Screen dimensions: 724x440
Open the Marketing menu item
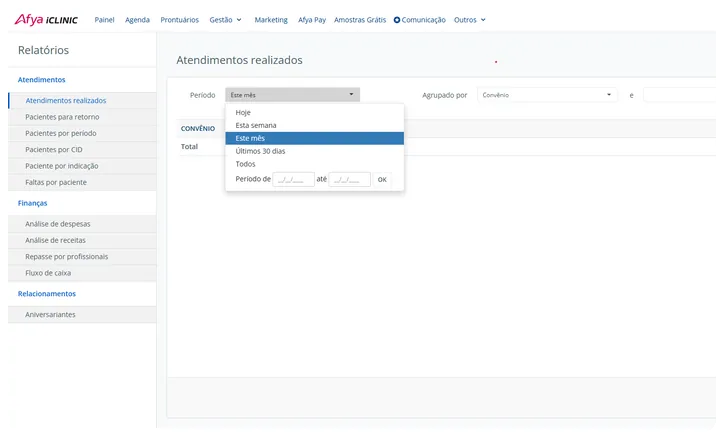pos(271,20)
